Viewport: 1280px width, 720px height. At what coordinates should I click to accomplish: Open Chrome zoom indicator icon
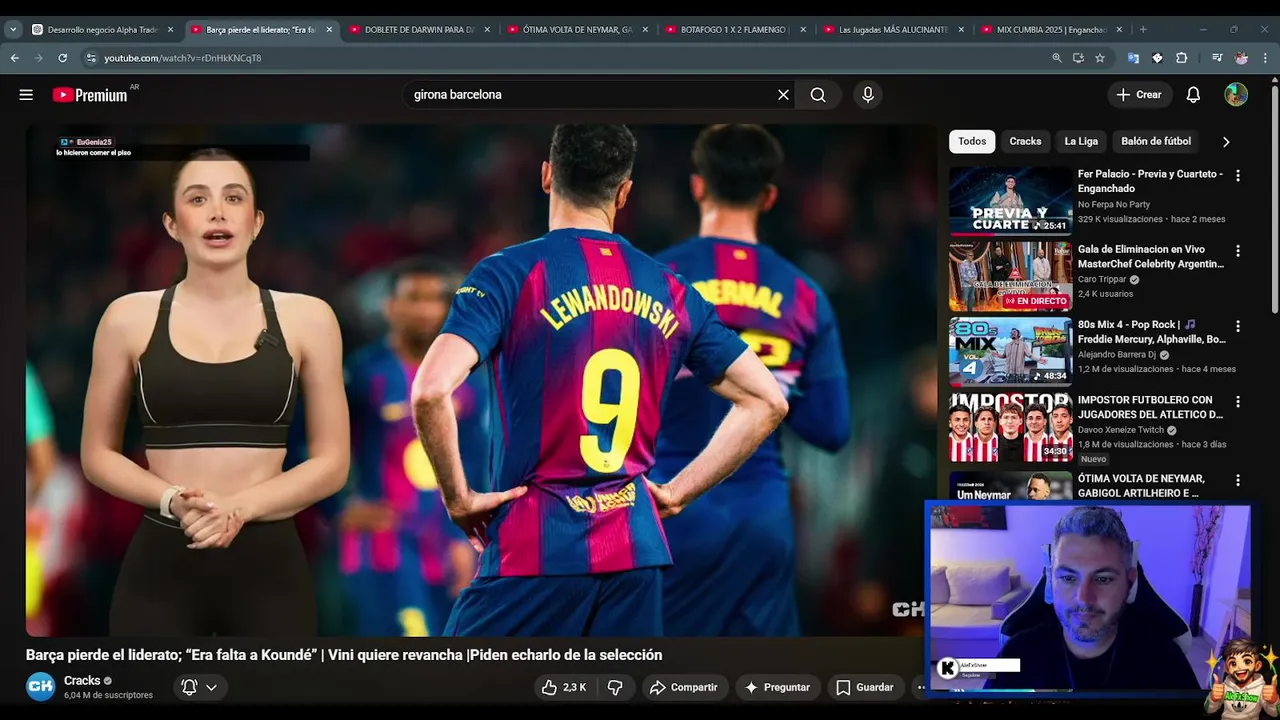tap(1057, 58)
